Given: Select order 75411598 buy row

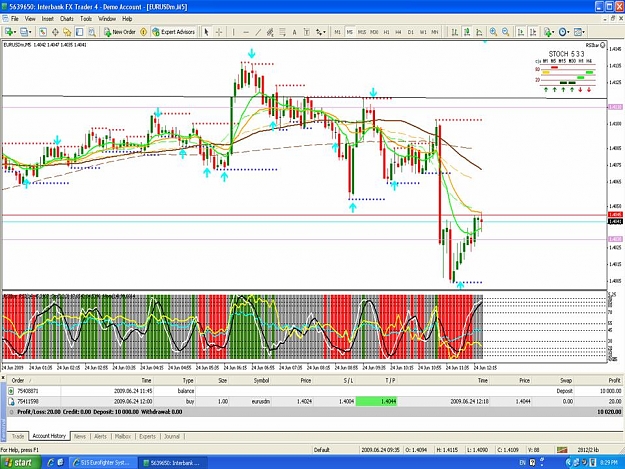Looking at the screenshot, I should click(314, 401).
